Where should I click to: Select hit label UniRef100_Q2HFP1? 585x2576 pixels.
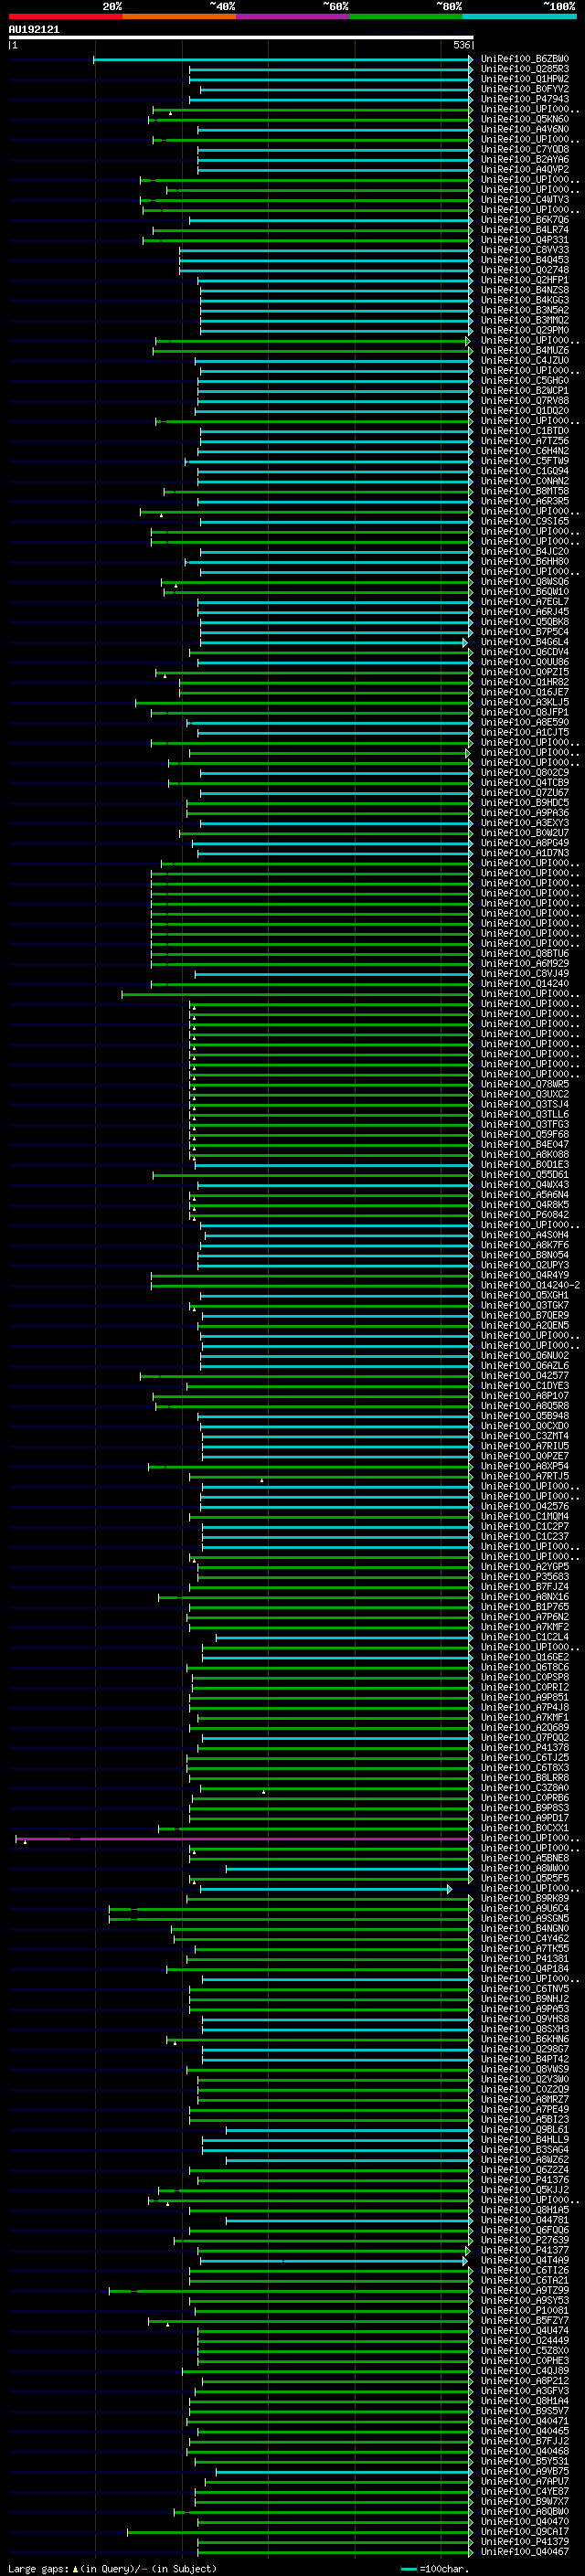coord(525,280)
